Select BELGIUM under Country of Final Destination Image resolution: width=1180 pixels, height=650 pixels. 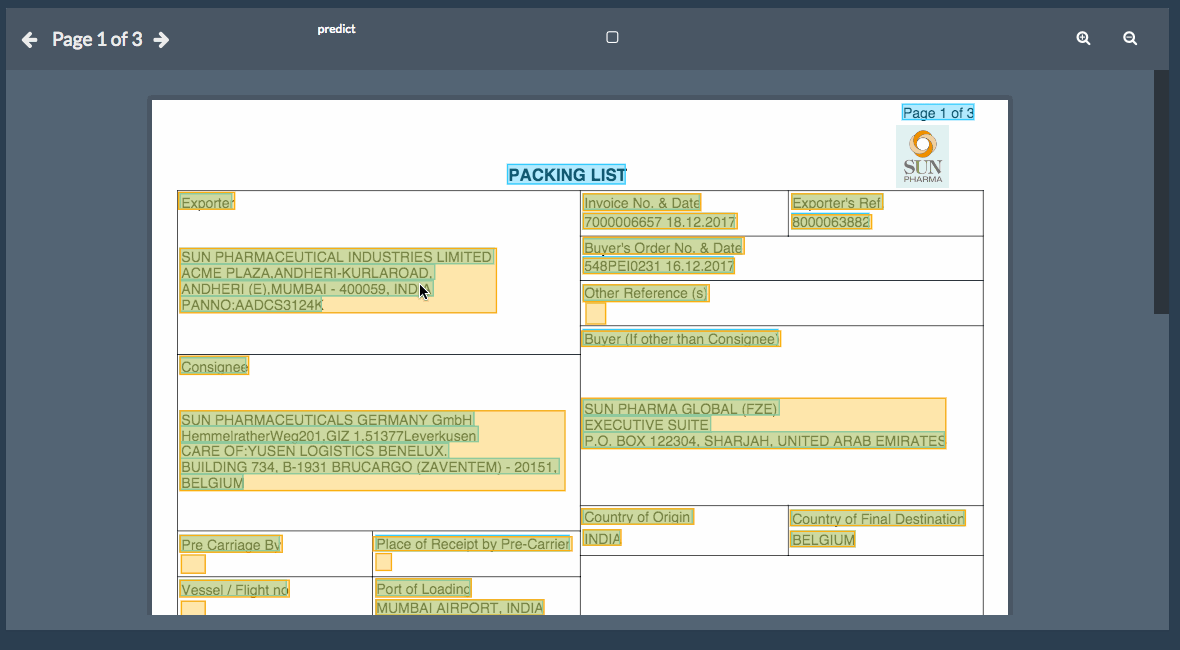pos(823,539)
